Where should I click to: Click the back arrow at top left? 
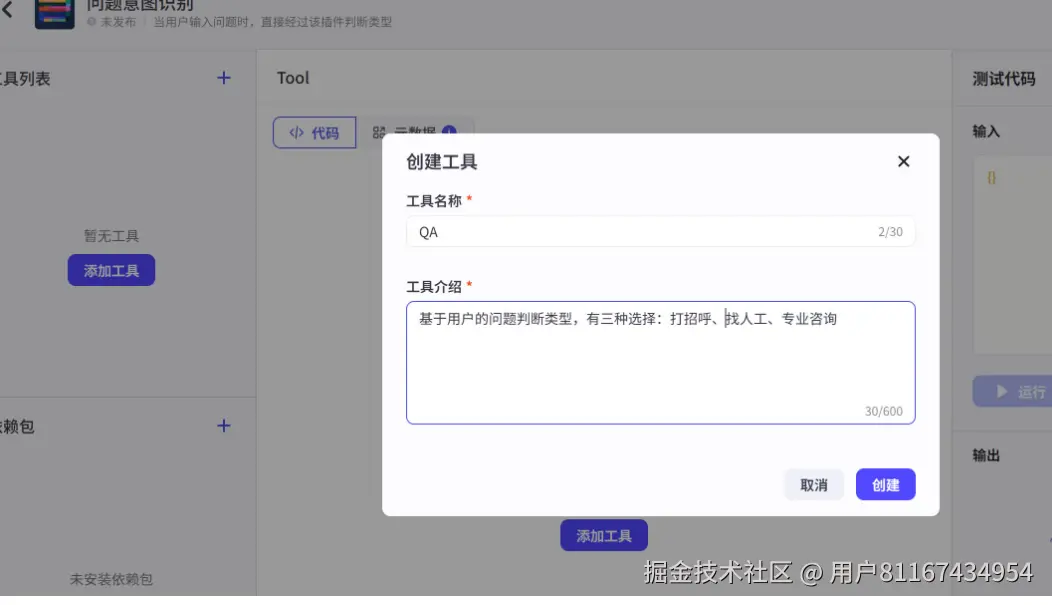[8, 9]
